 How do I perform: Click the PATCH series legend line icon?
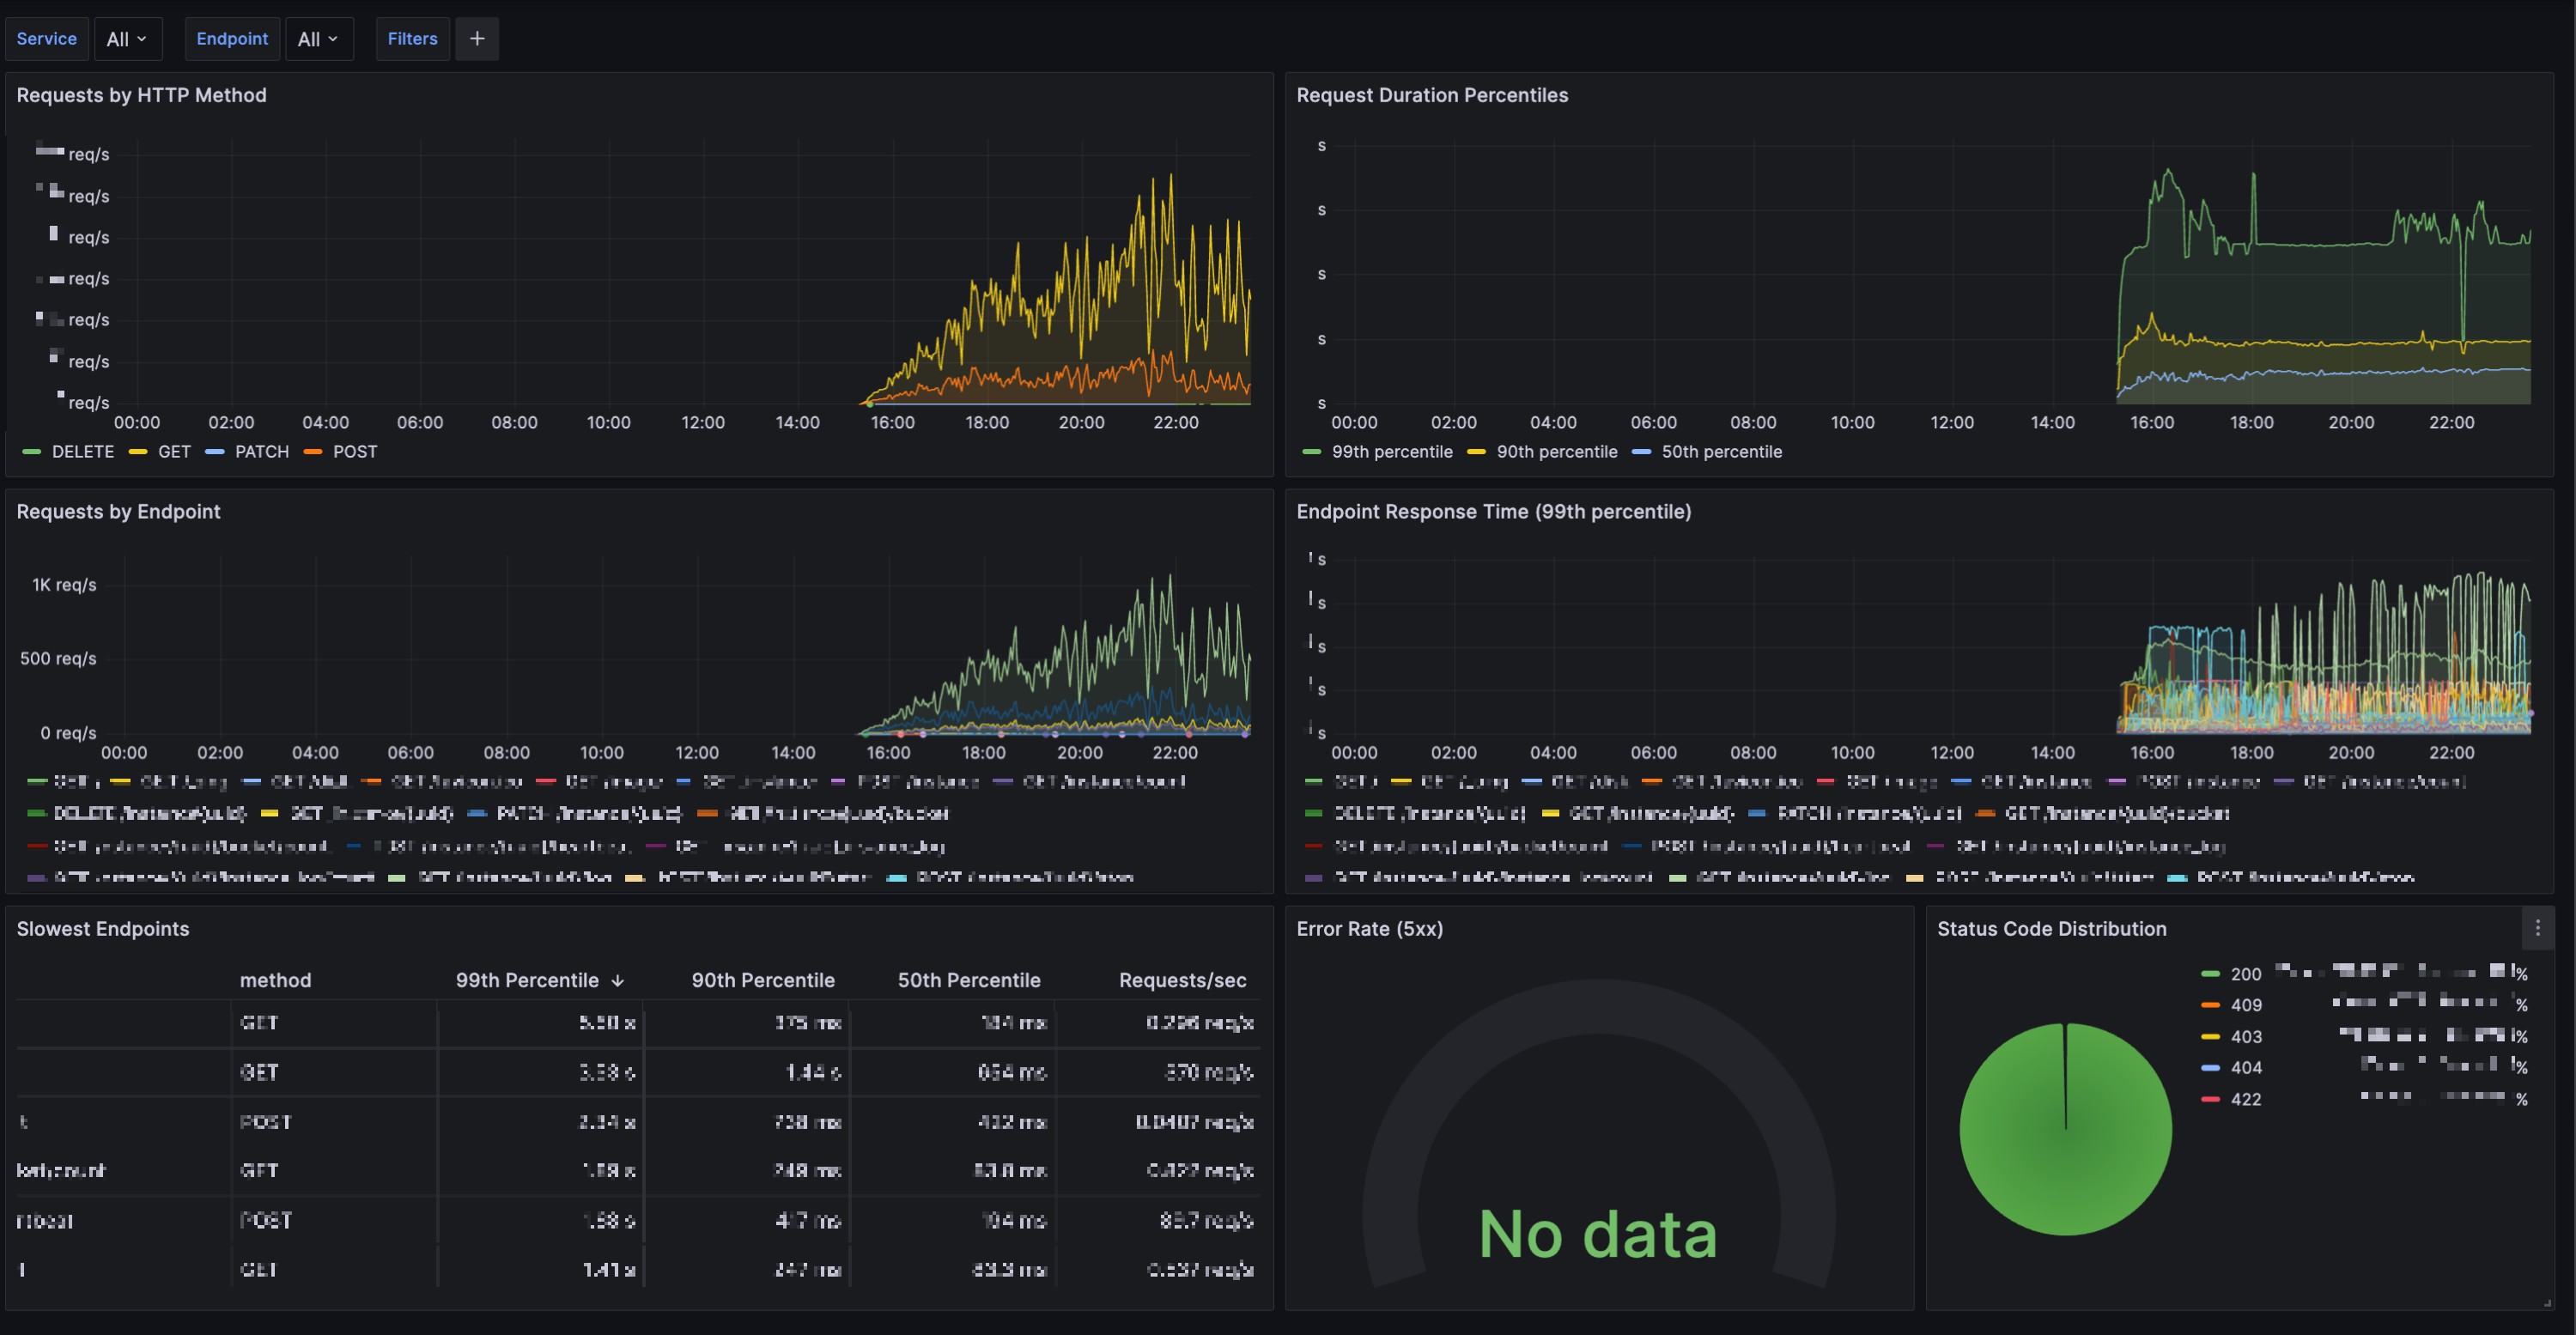tap(214, 452)
